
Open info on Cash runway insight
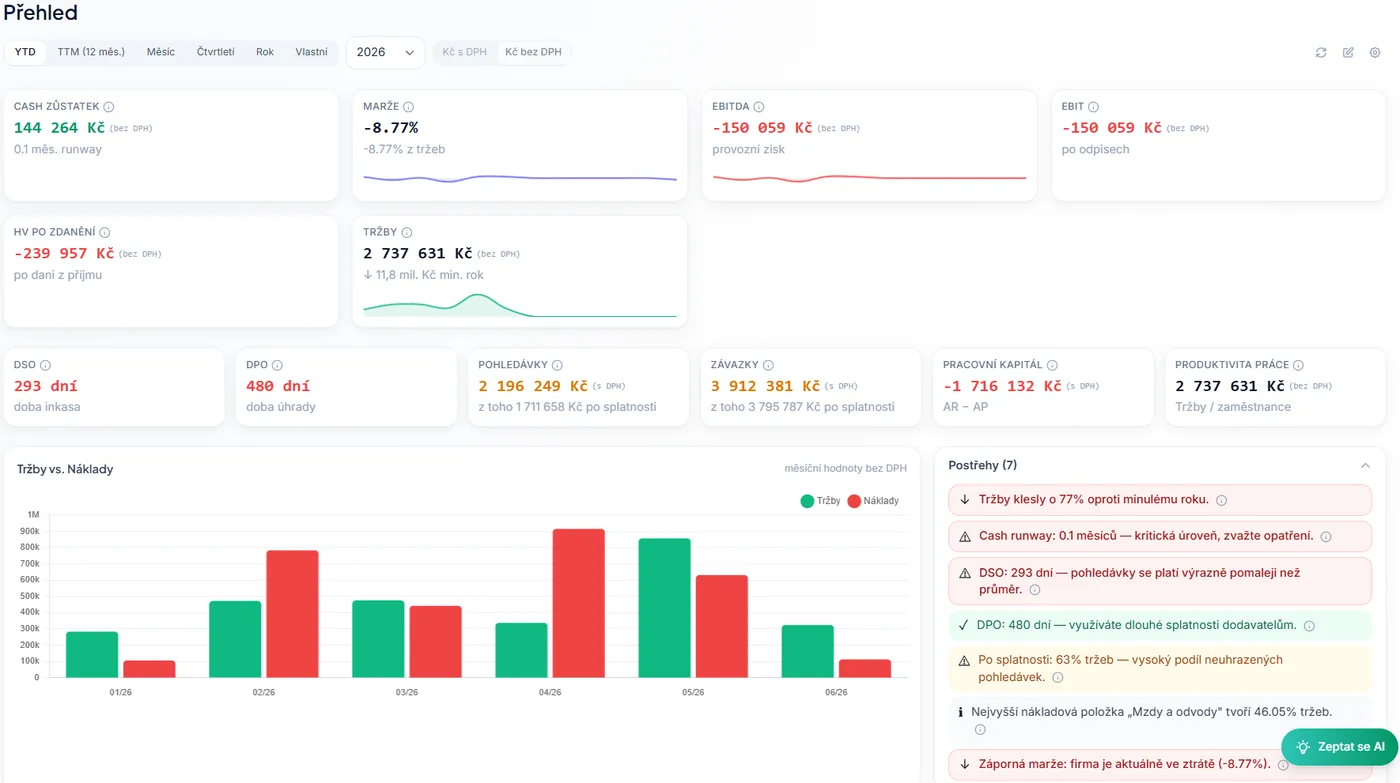pyautogui.click(x=1326, y=537)
